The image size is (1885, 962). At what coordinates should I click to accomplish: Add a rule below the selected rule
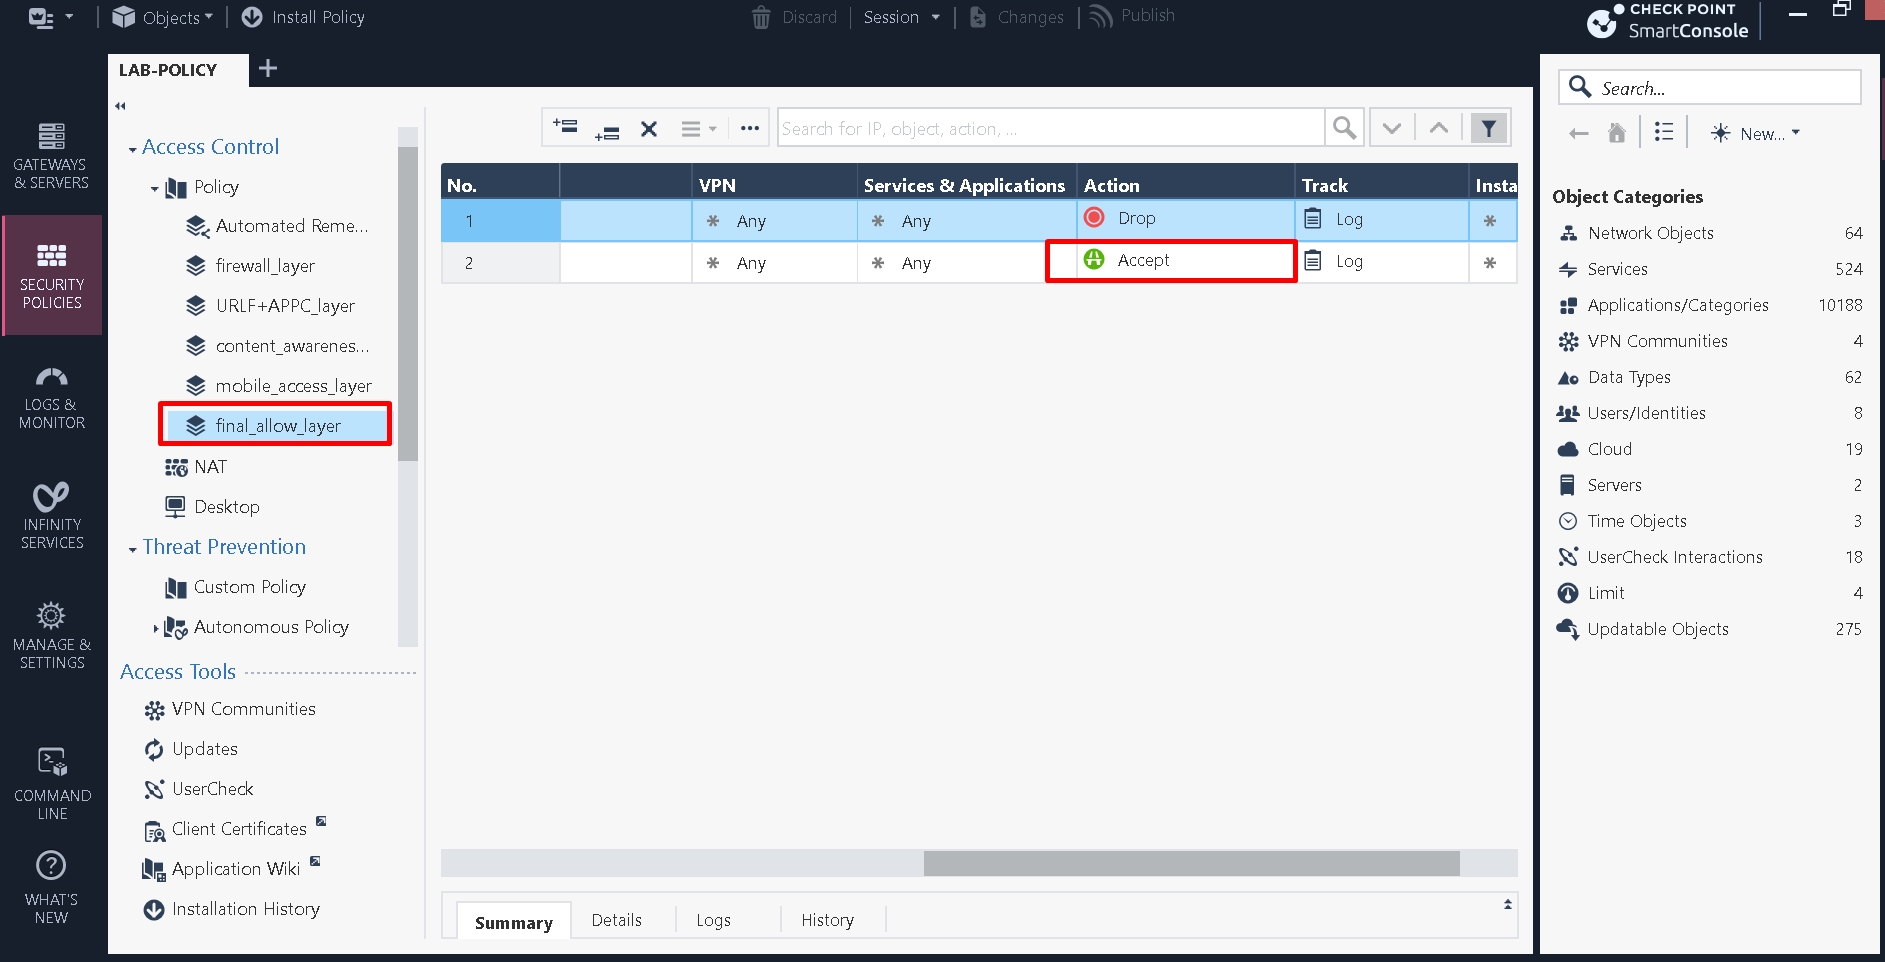[607, 132]
